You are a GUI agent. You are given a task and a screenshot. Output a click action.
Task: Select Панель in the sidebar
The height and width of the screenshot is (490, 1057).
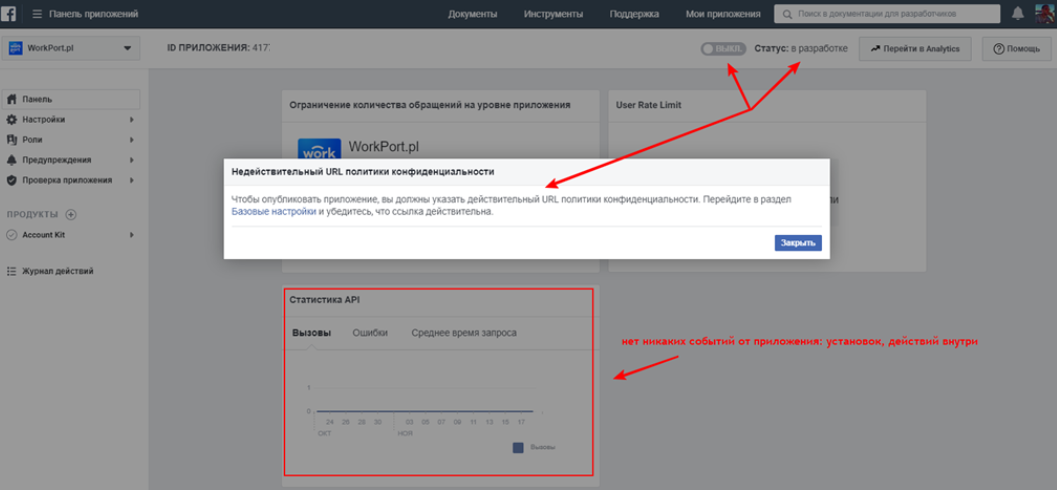(x=71, y=99)
